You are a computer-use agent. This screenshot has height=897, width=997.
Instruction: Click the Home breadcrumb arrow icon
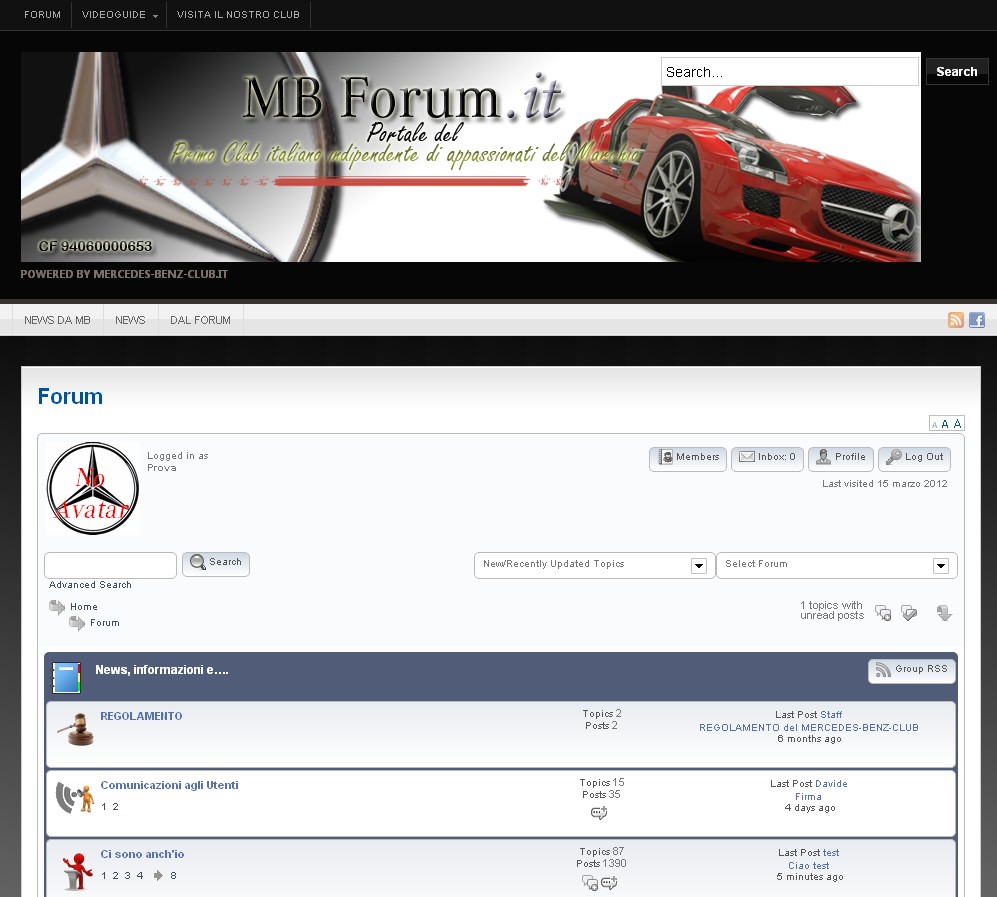57,607
